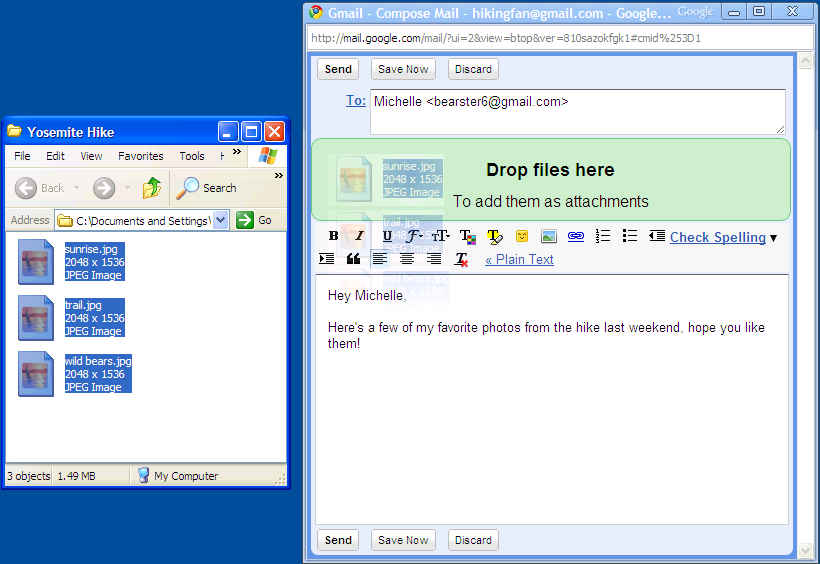Click the top Save Now button
The width and height of the screenshot is (820, 564).
click(x=403, y=69)
